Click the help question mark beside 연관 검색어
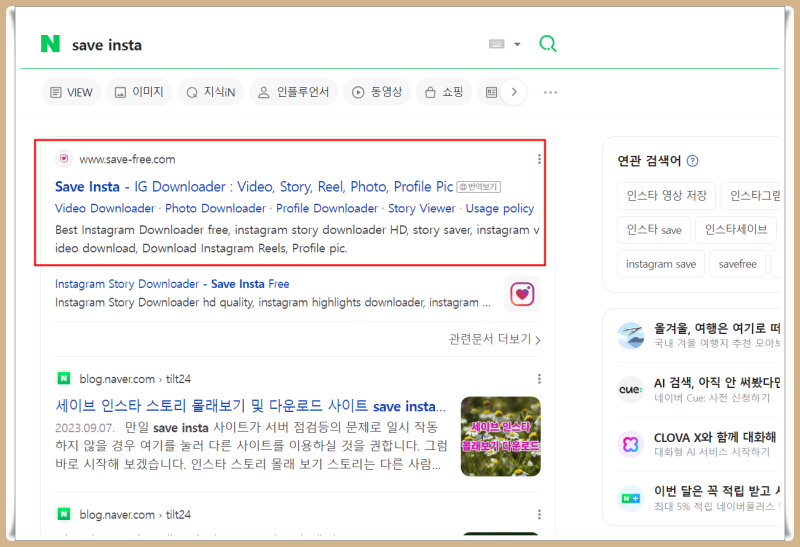 click(x=692, y=161)
